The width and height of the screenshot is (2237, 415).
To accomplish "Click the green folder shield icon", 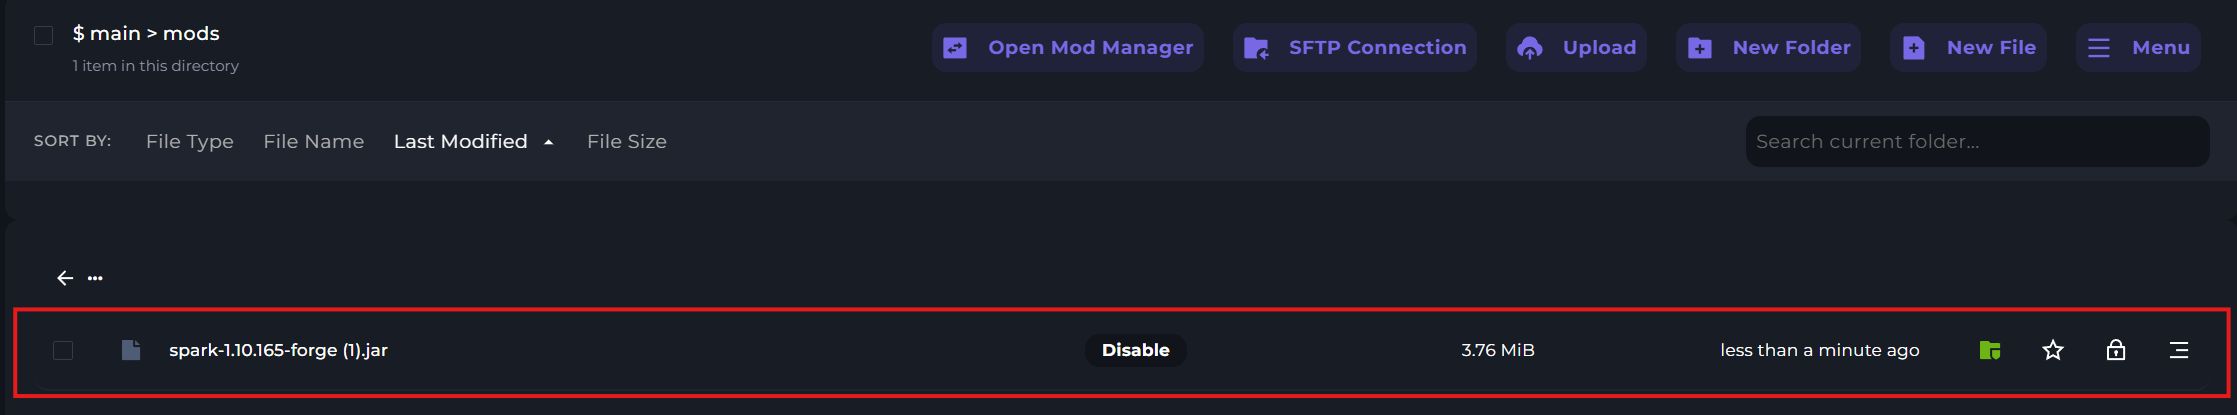I will 1989,350.
